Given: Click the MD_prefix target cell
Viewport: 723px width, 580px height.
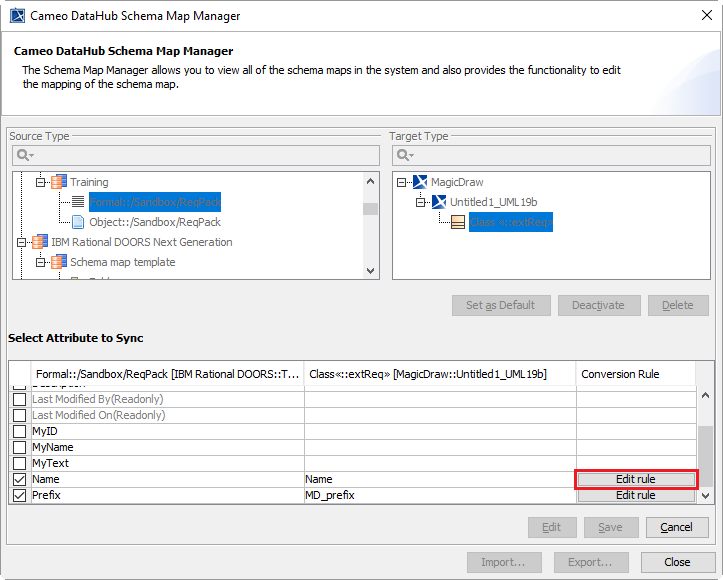Looking at the screenshot, I should click(x=440, y=495).
